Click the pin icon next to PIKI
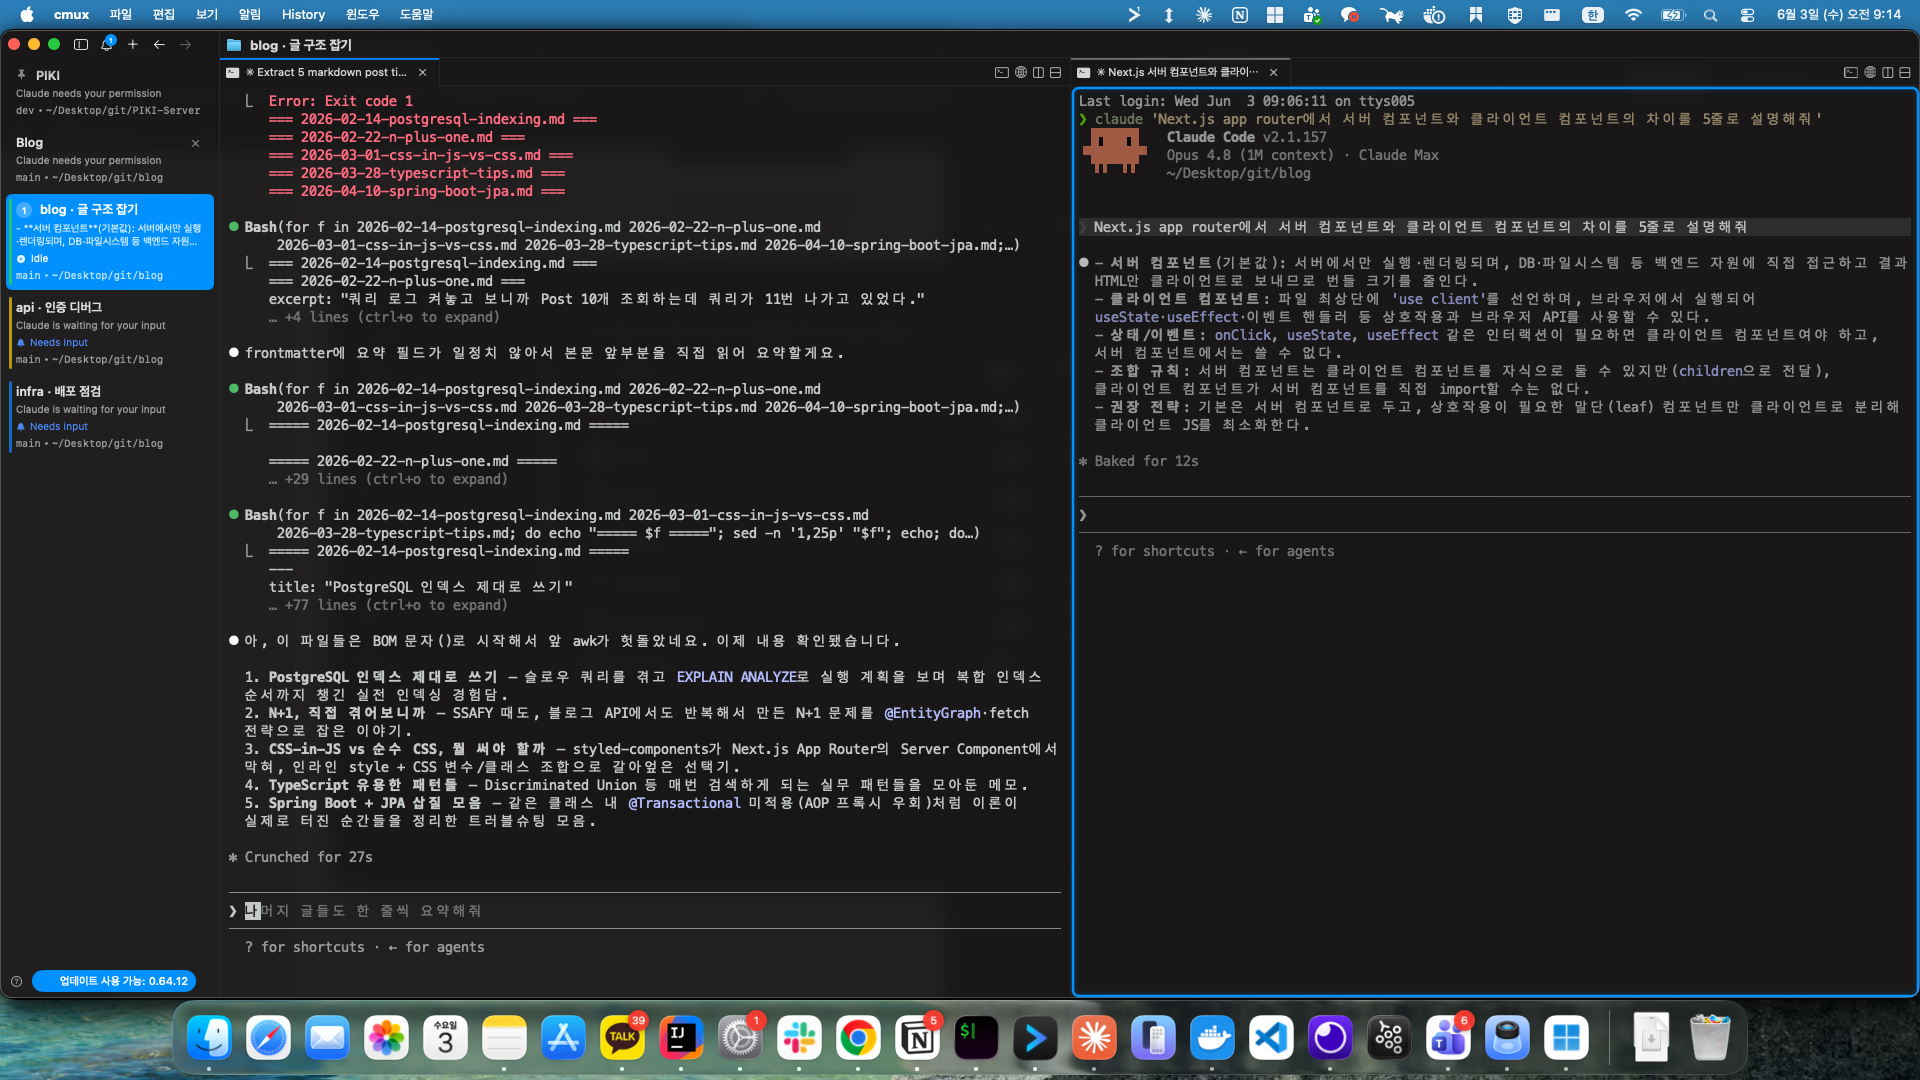 pyautogui.click(x=21, y=75)
